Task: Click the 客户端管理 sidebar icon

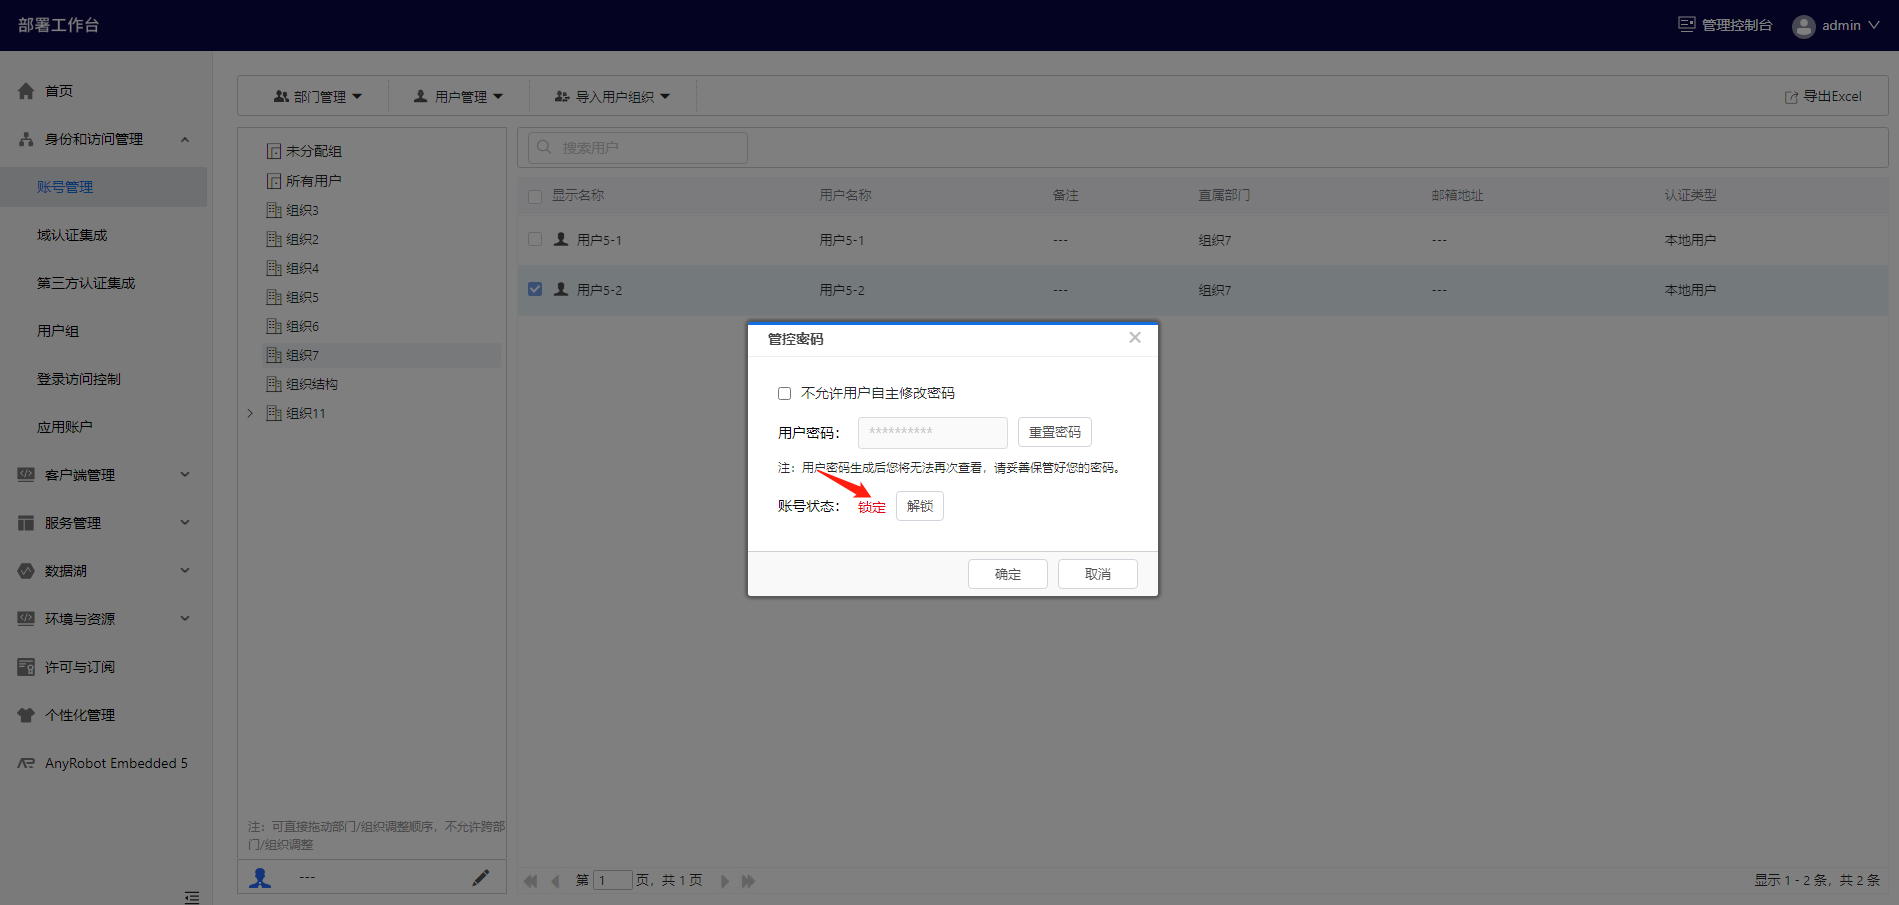Action: click(26, 475)
